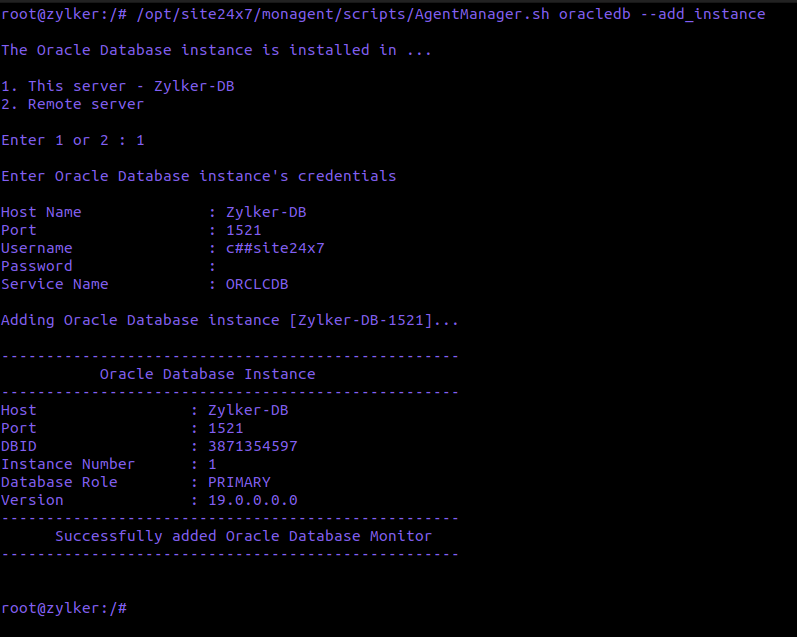Click the Enter 1 or 2 prompt answer
797x637 pixels.
[x=140, y=140]
